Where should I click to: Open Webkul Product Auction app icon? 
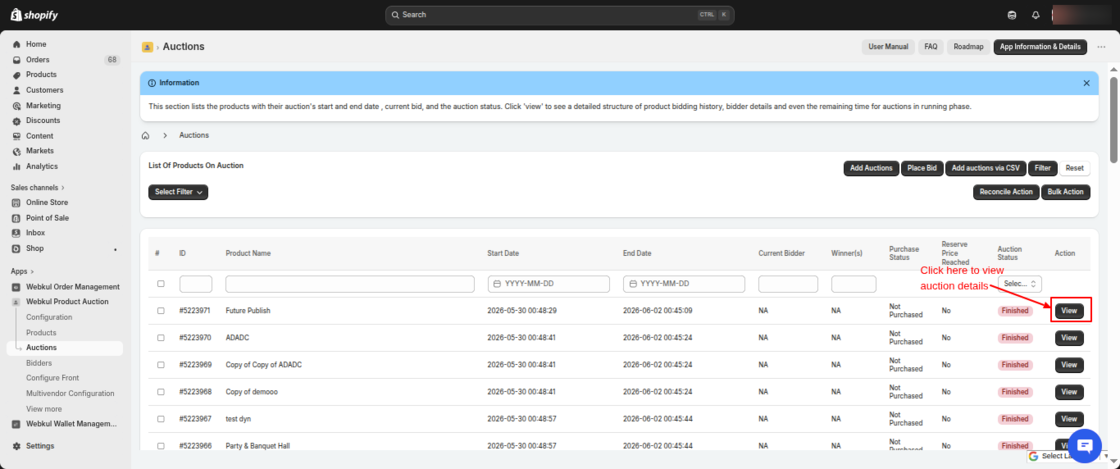pos(16,302)
